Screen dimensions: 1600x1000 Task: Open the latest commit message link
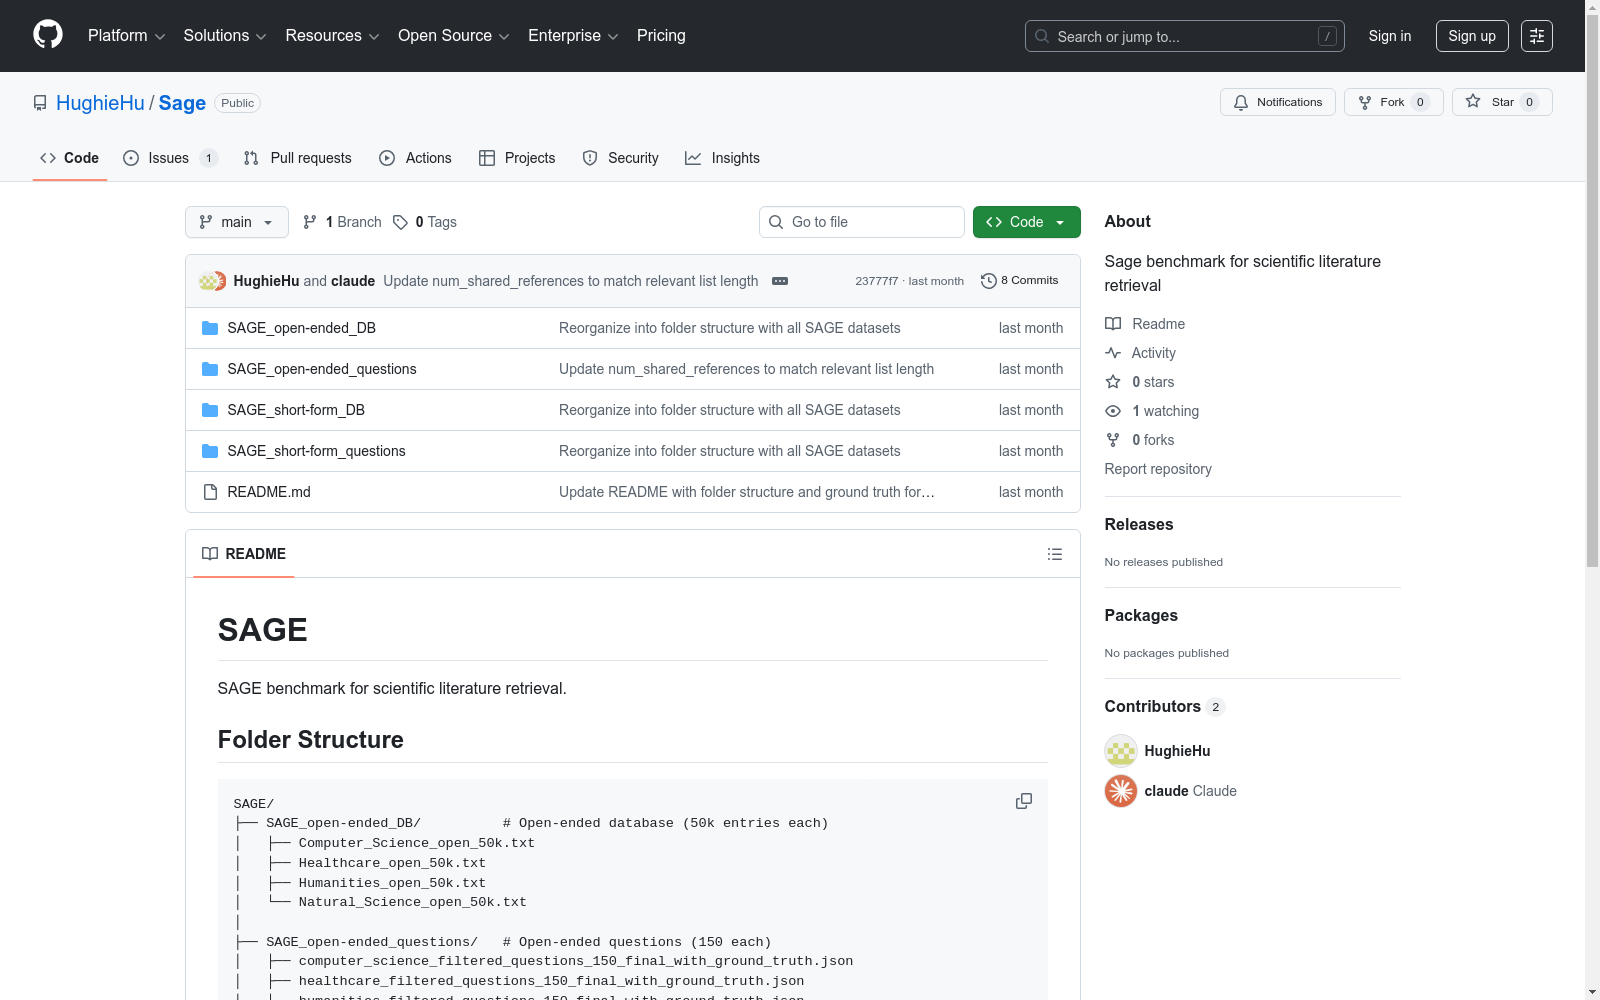coord(571,281)
